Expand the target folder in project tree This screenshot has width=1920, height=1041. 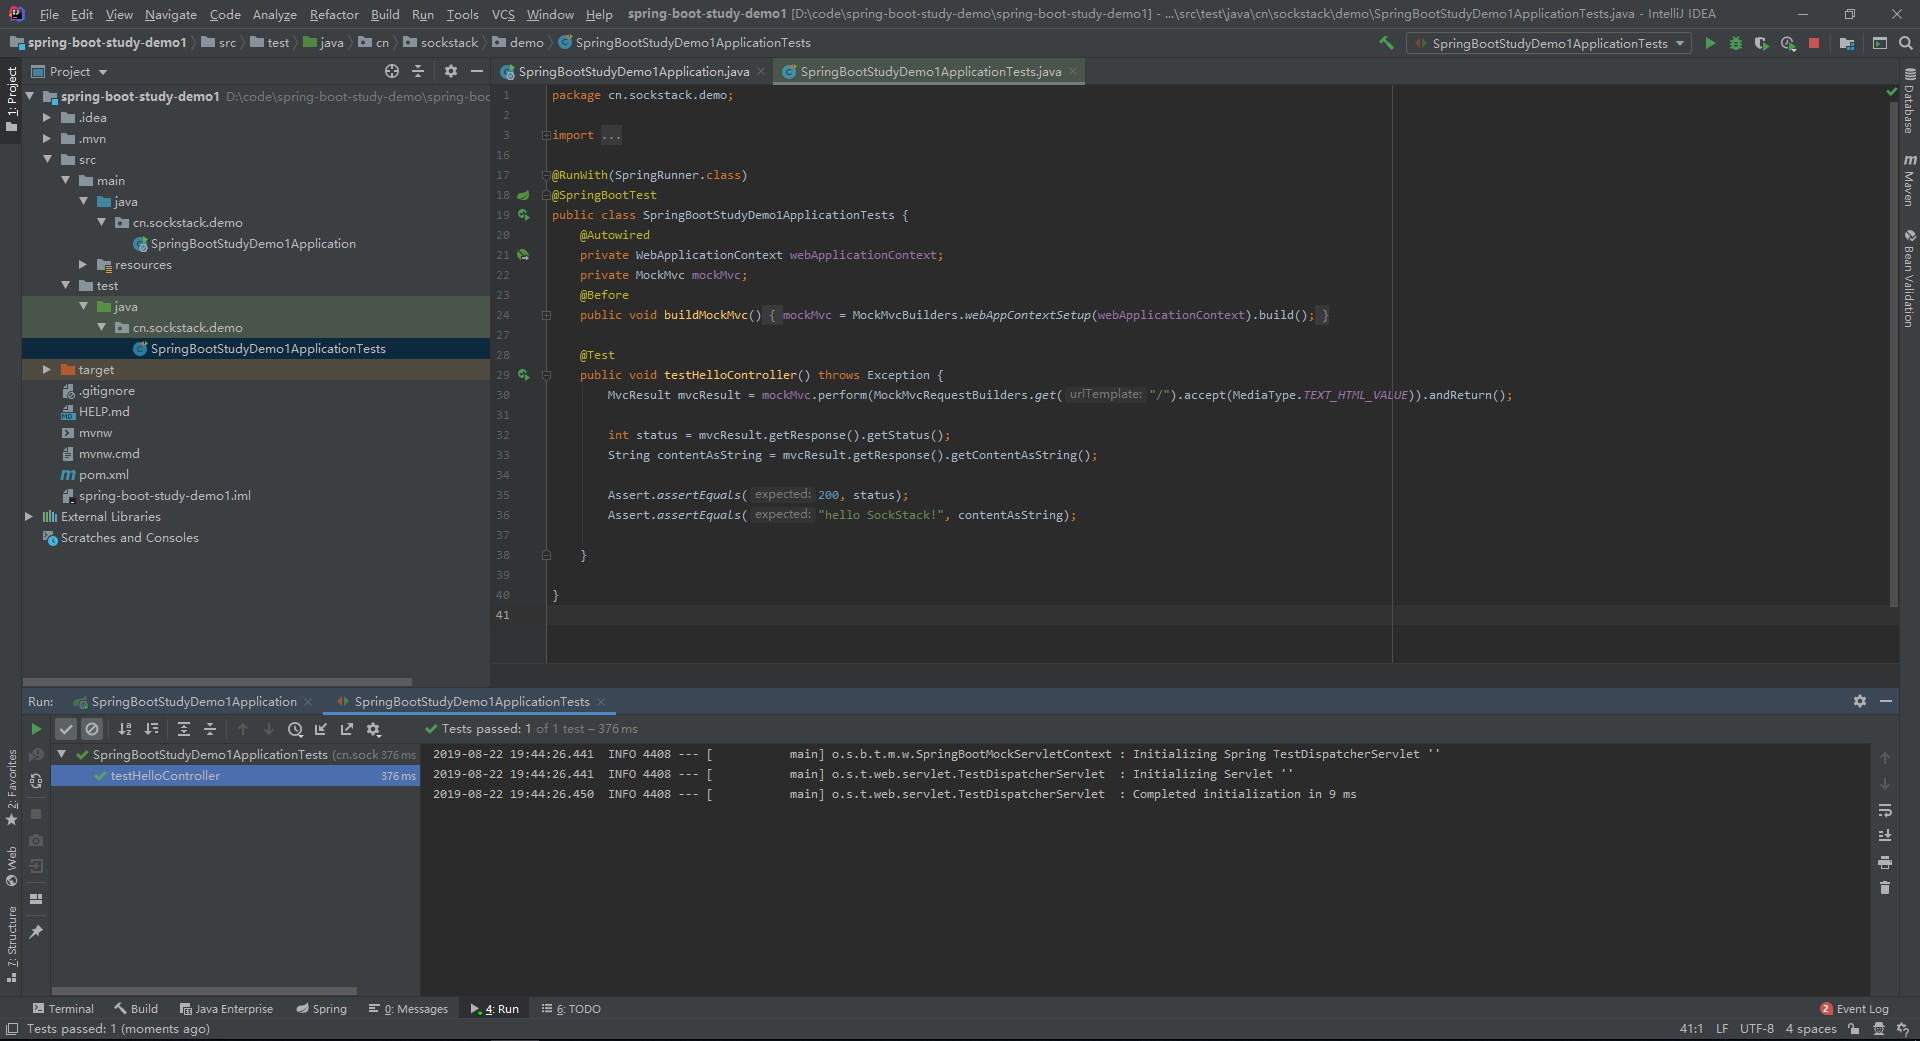tap(47, 370)
